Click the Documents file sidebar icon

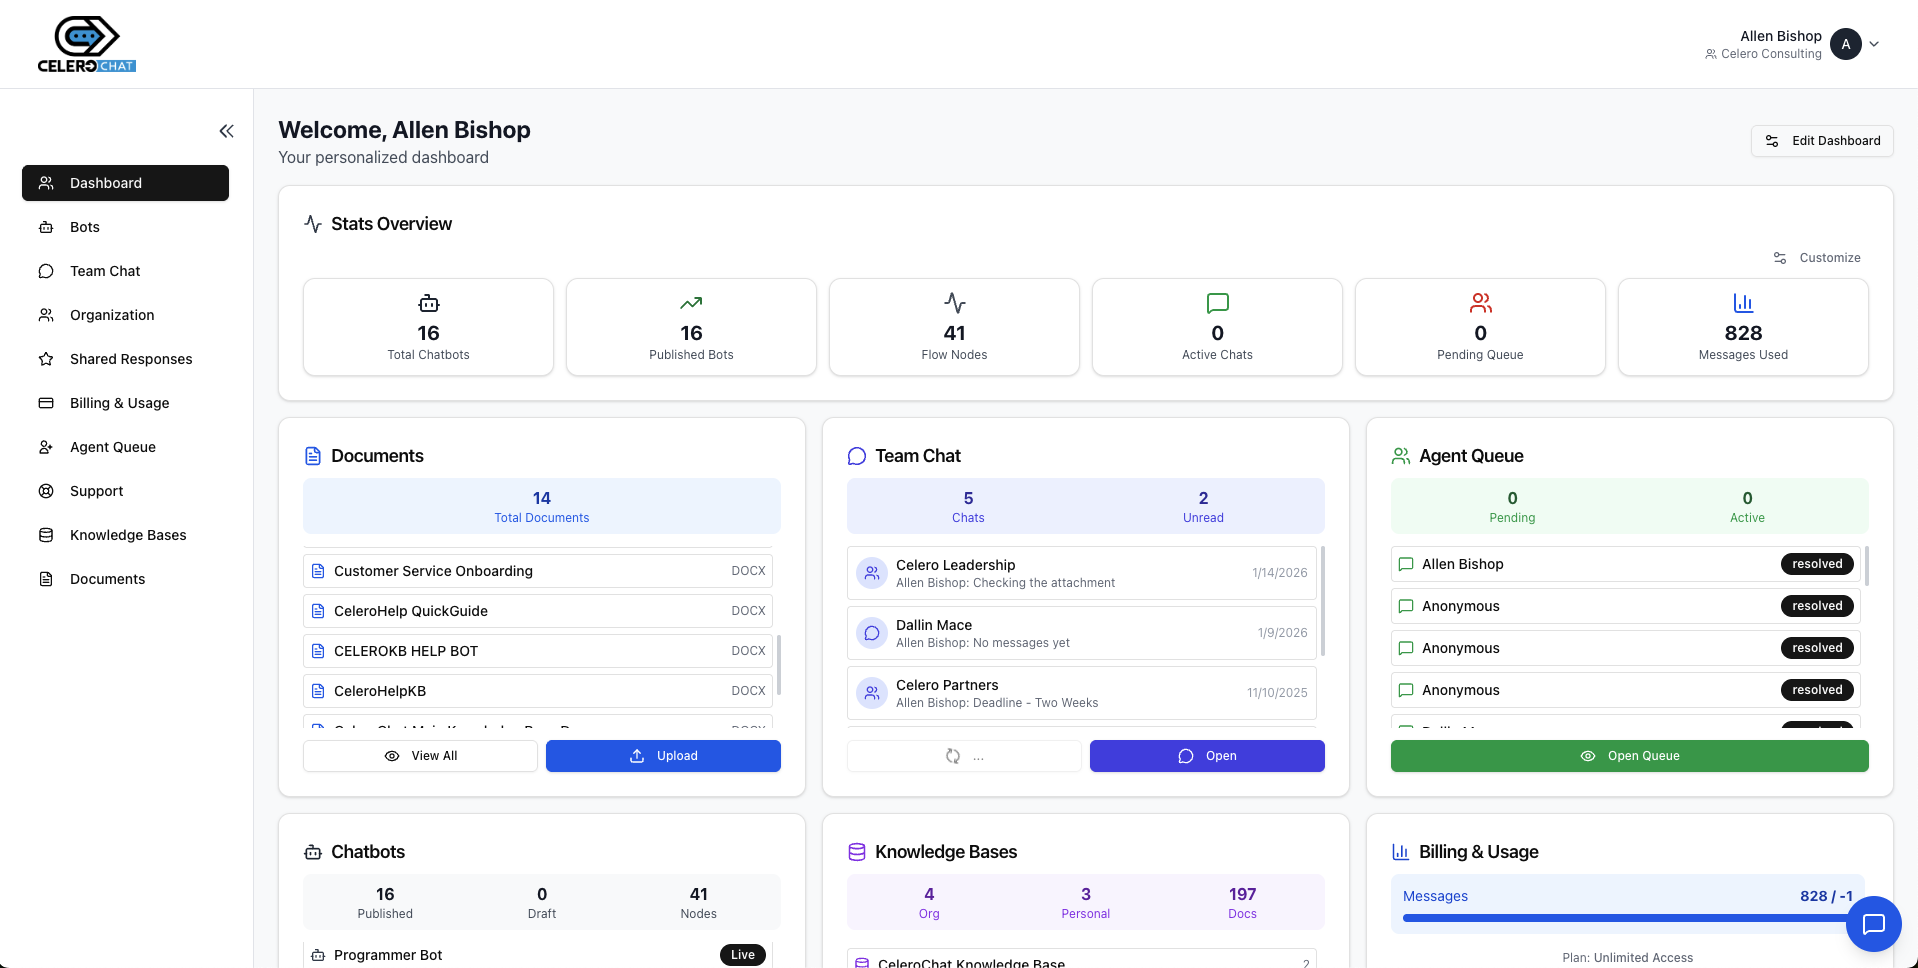pos(46,579)
